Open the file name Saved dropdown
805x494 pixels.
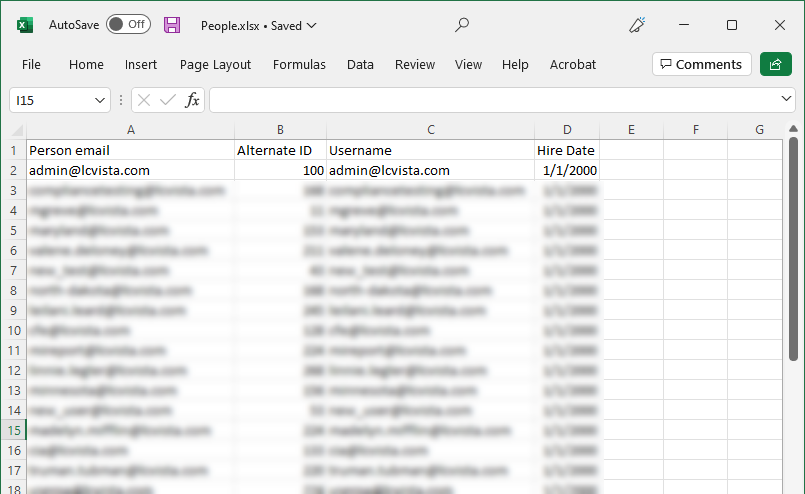[311, 25]
